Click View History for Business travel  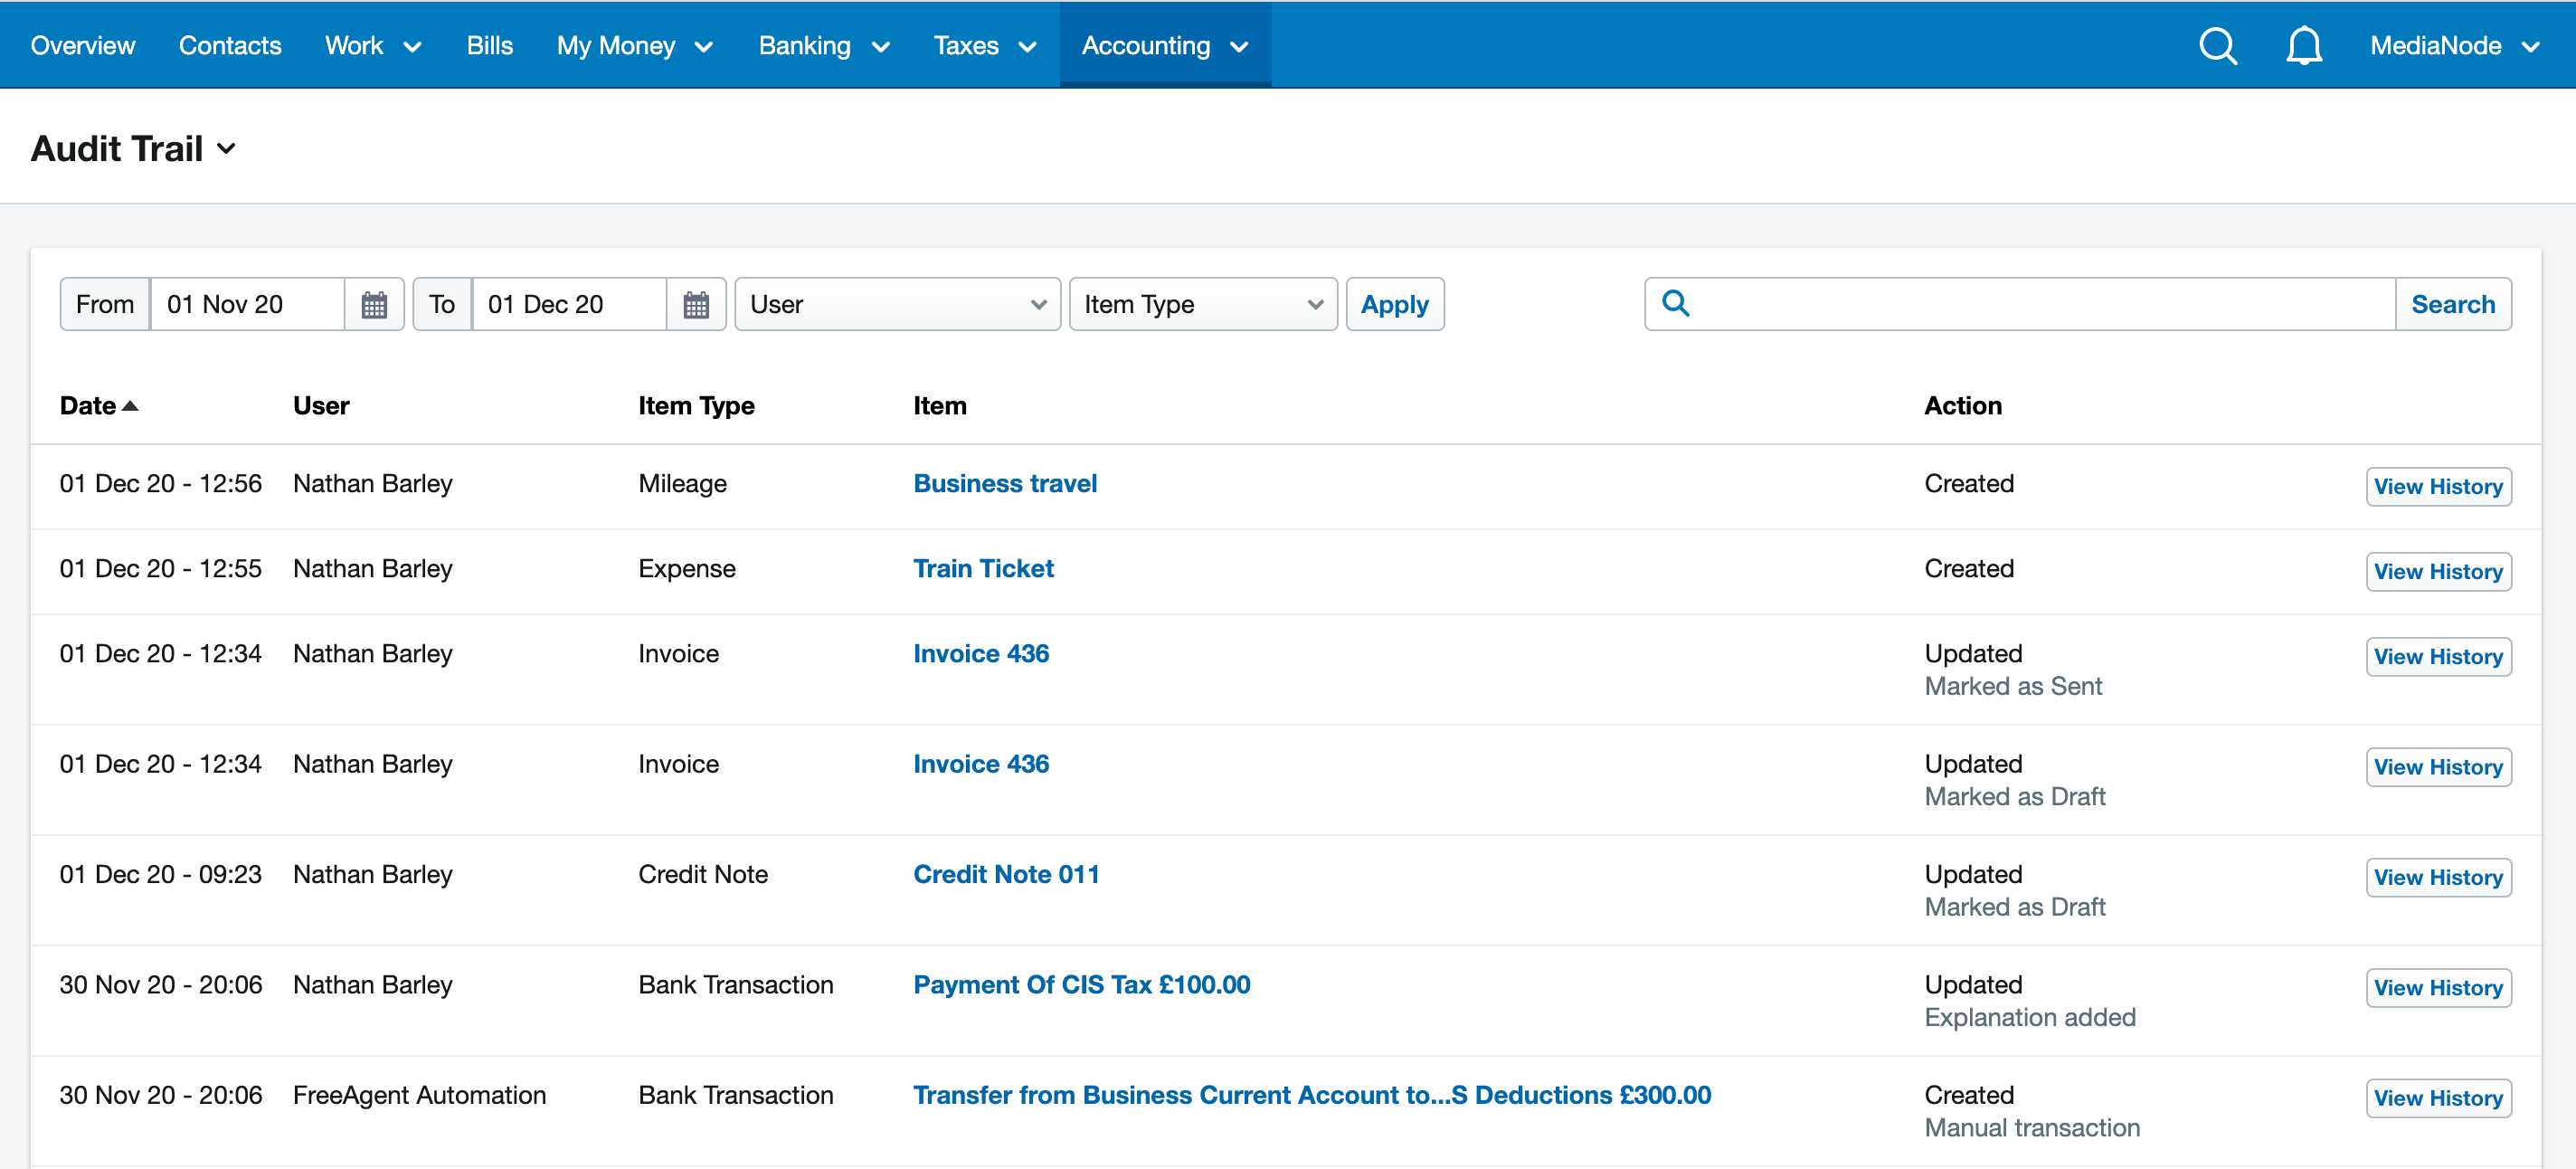2439,485
